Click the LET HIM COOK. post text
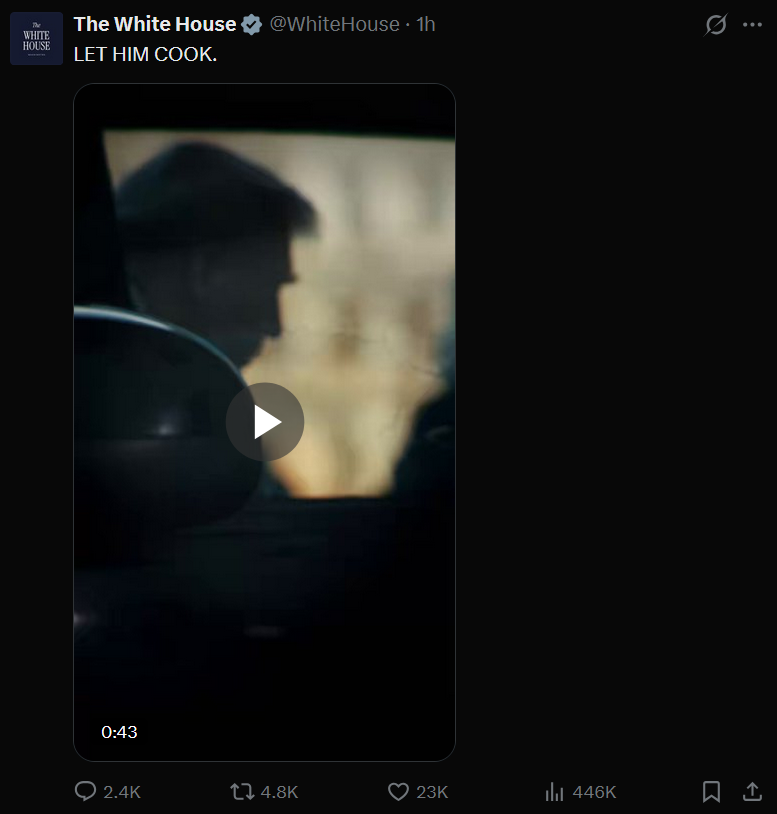Image resolution: width=777 pixels, height=814 pixels. [145, 55]
